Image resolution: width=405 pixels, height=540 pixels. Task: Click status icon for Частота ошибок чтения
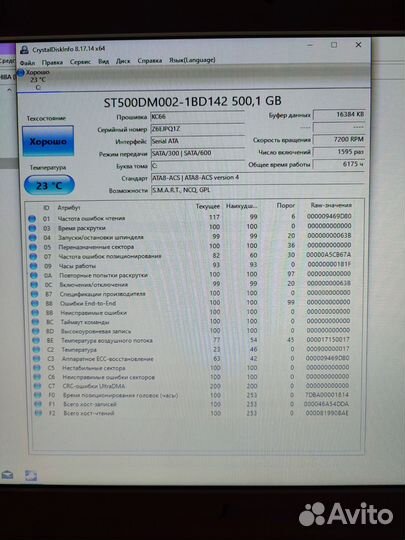(32, 219)
